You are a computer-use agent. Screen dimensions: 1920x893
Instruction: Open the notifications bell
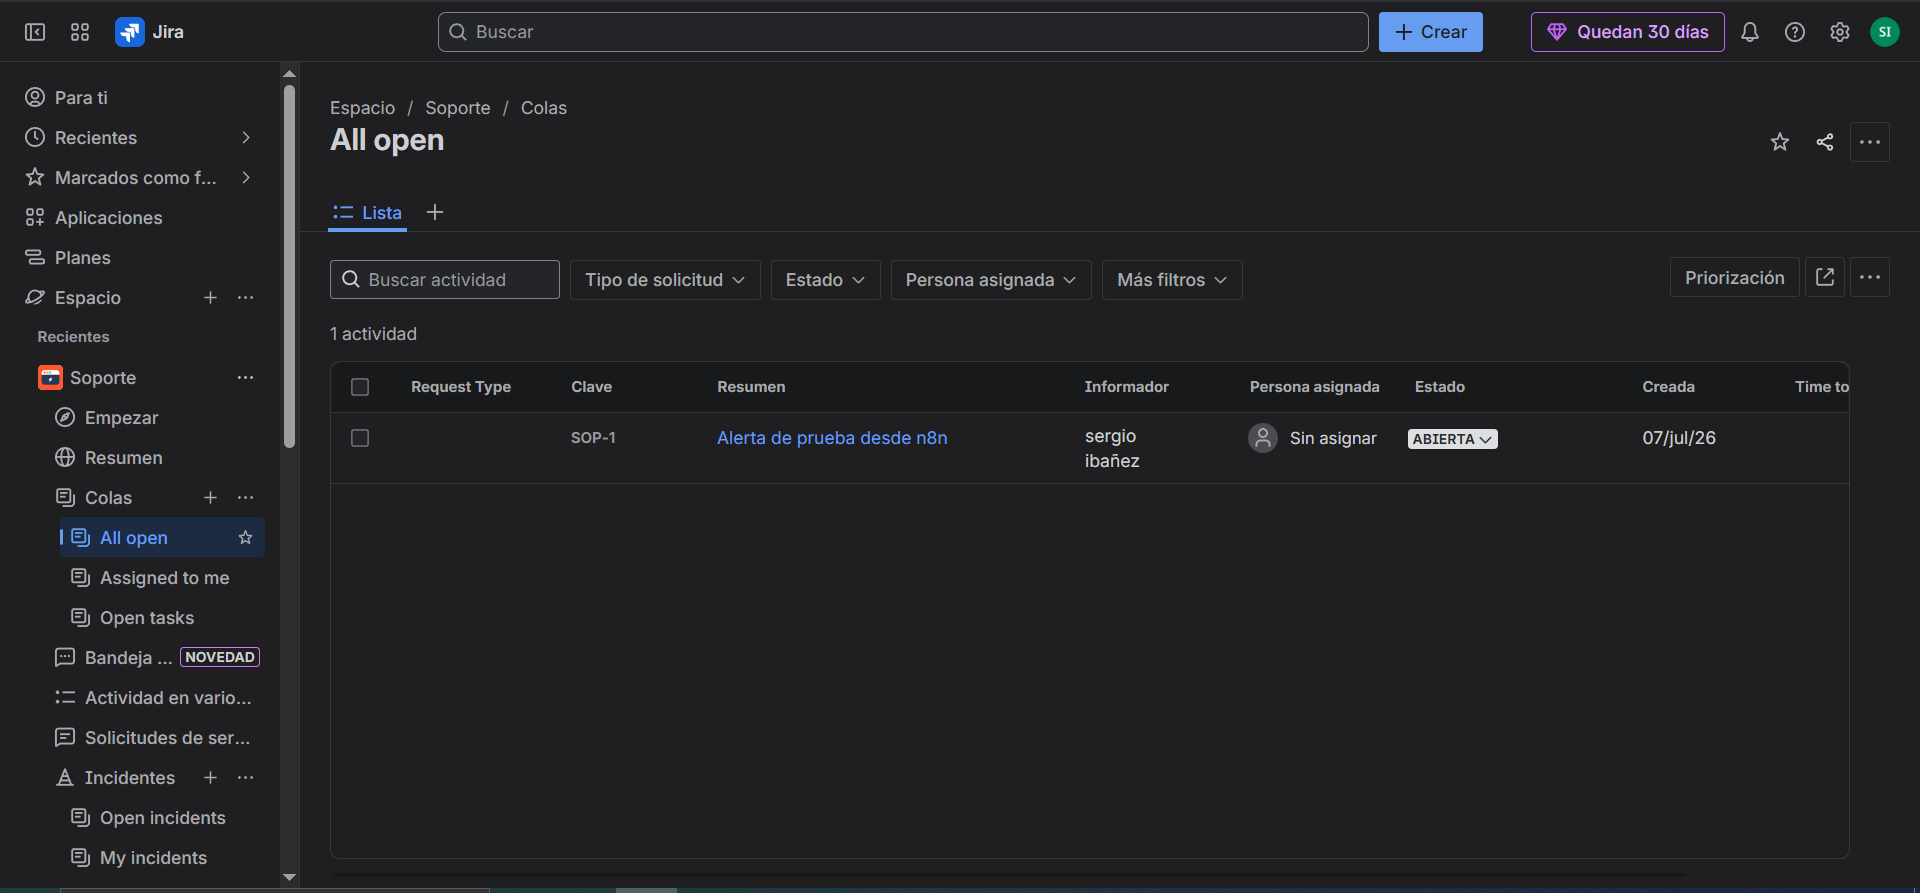click(x=1749, y=32)
